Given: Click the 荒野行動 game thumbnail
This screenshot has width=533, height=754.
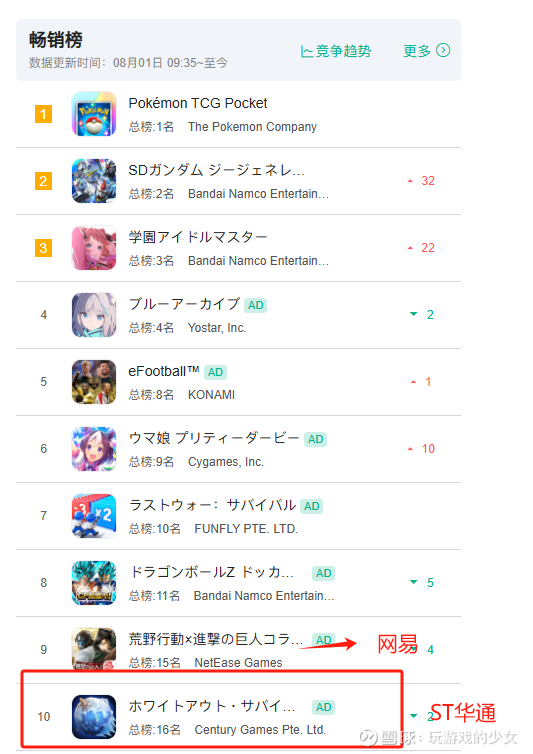Looking at the screenshot, I should pos(94,649).
